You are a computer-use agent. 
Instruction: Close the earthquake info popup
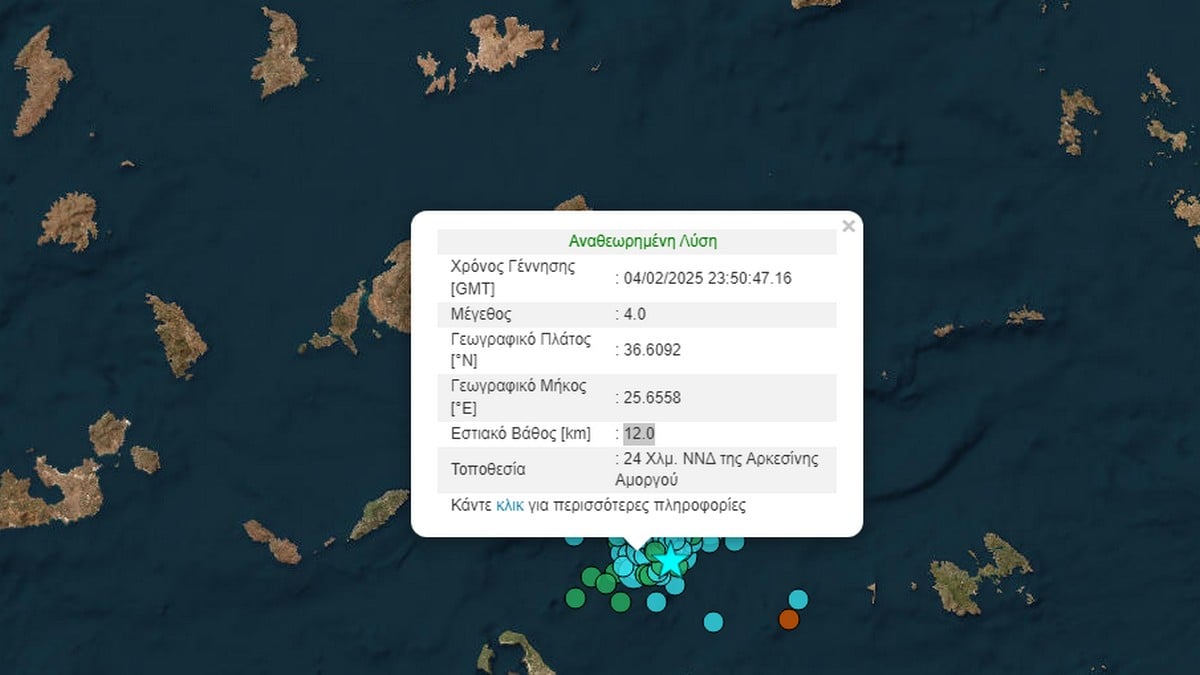point(848,226)
